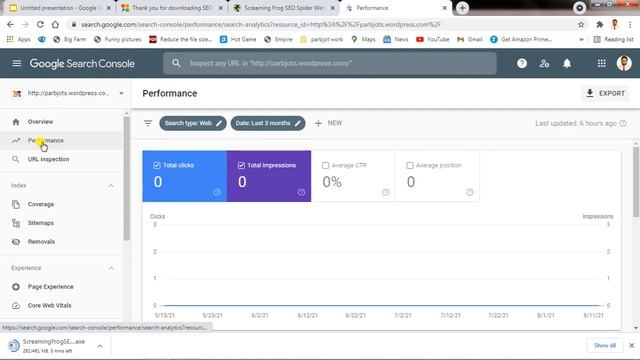
Task: Click Show all downloads
Action: (x=604, y=345)
